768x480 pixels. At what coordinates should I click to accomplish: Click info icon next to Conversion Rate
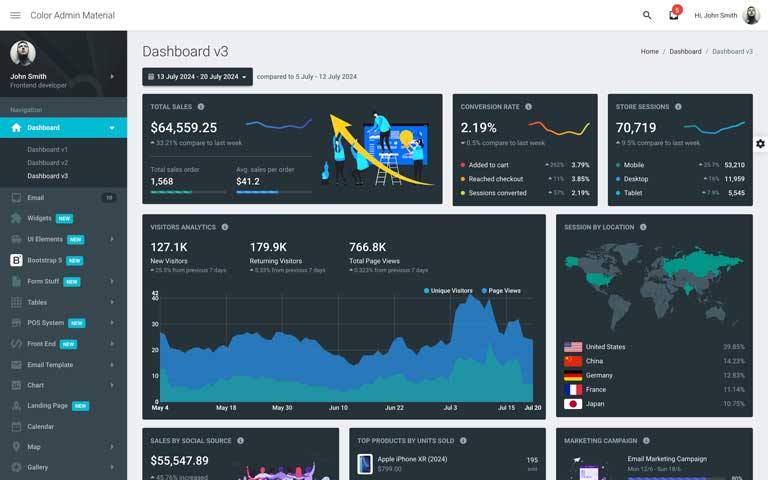pos(528,107)
